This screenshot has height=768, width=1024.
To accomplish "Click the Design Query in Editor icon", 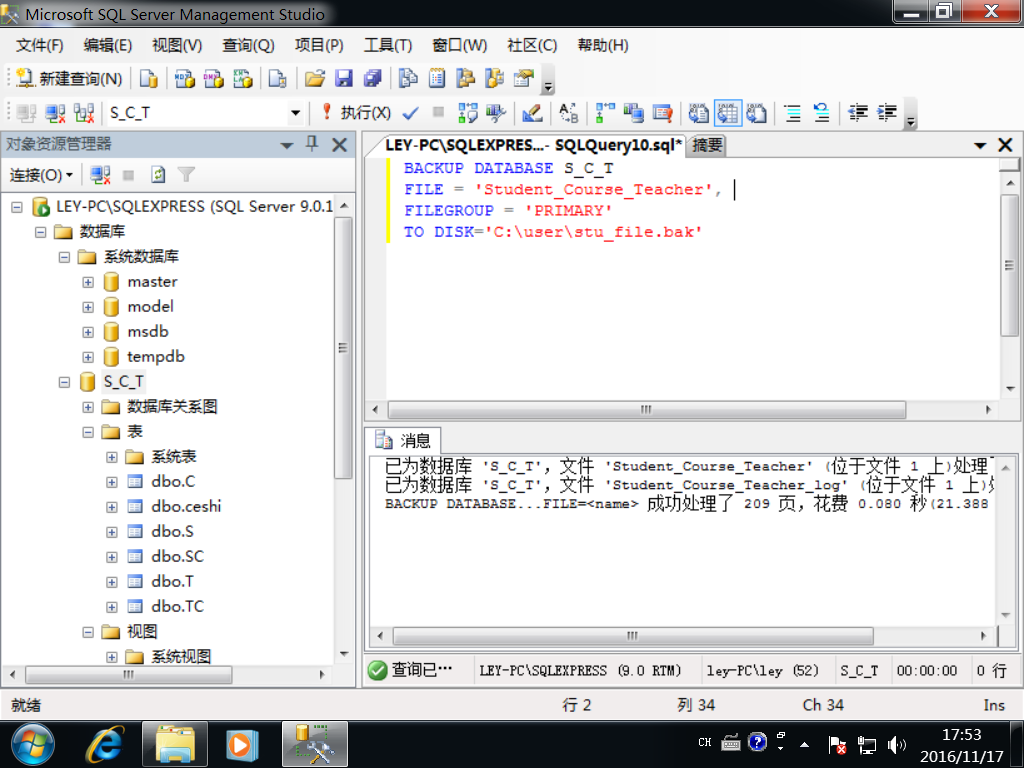I will pos(532,113).
